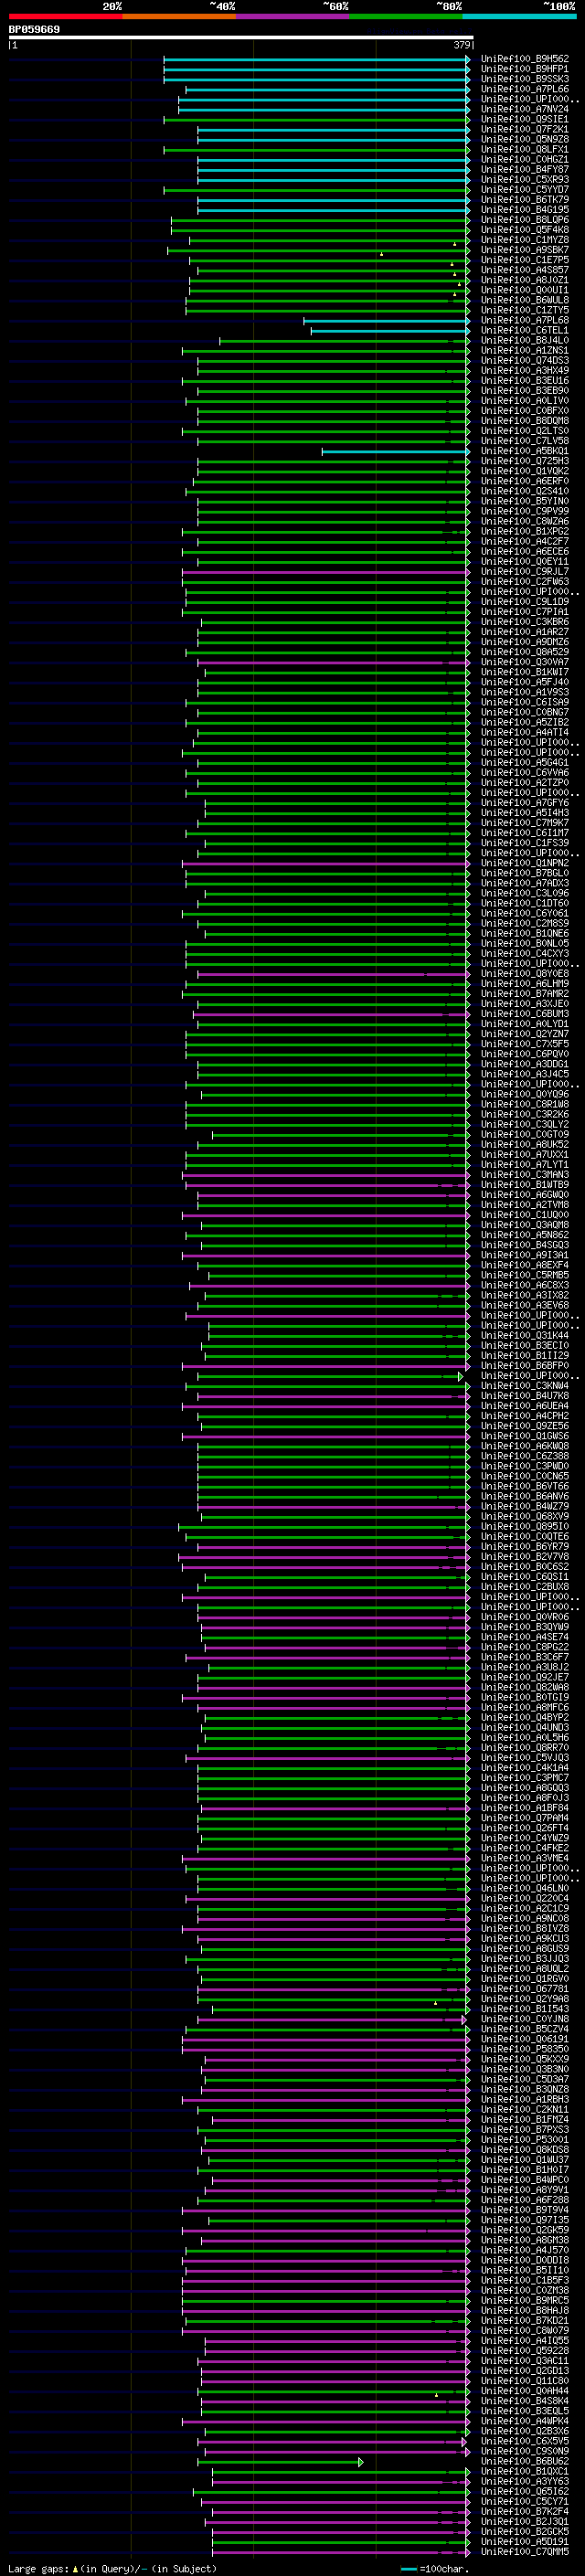Select hit label UniRef100_A9SBK7
Image resolution: width=585 pixels, height=2576 pixels.
click(524, 250)
